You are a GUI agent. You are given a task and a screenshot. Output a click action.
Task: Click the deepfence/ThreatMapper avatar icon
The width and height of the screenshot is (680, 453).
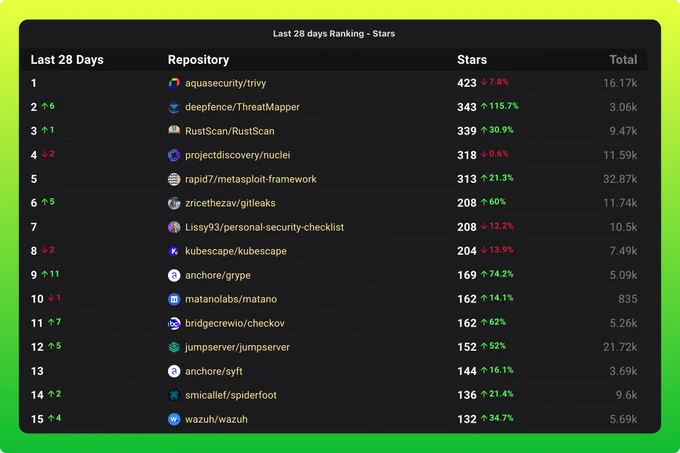coord(174,107)
